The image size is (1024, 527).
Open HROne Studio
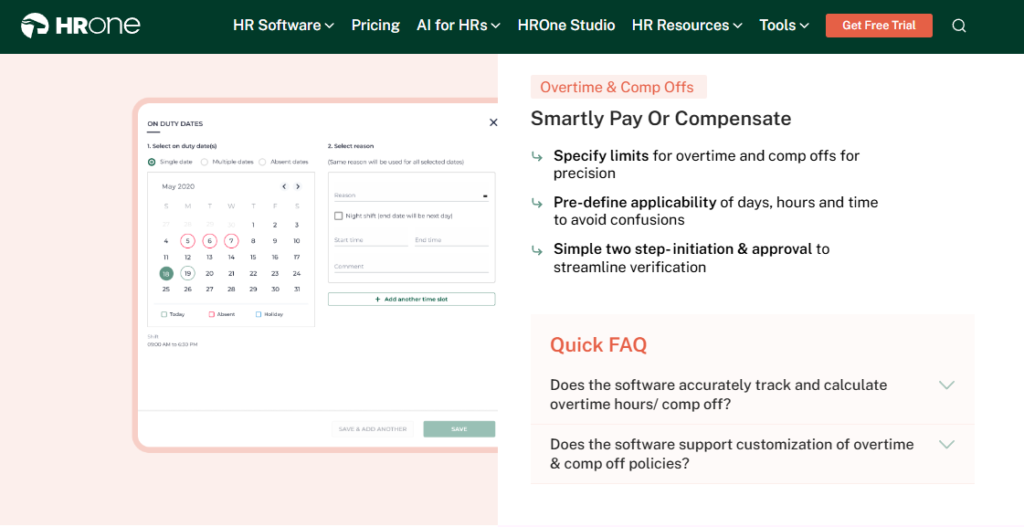566,25
